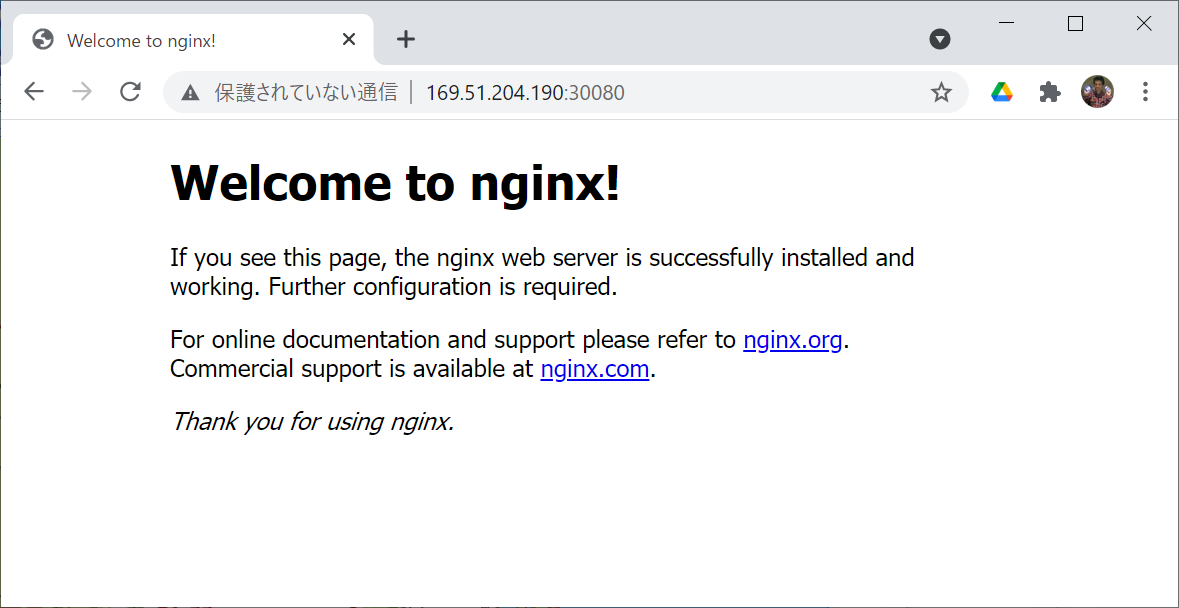Viewport: 1179px width, 608px height.
Task: Maximize the Chrome window
Action: tap(1075, 23)
